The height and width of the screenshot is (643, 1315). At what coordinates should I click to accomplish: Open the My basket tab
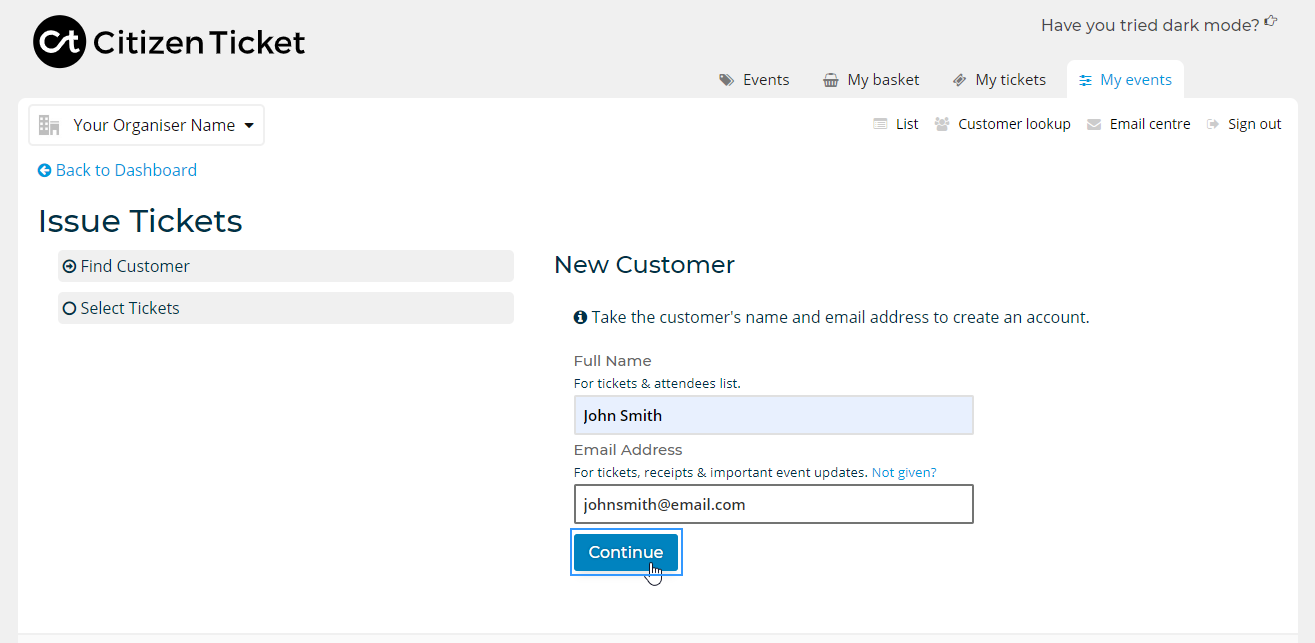tap(871, 80)
